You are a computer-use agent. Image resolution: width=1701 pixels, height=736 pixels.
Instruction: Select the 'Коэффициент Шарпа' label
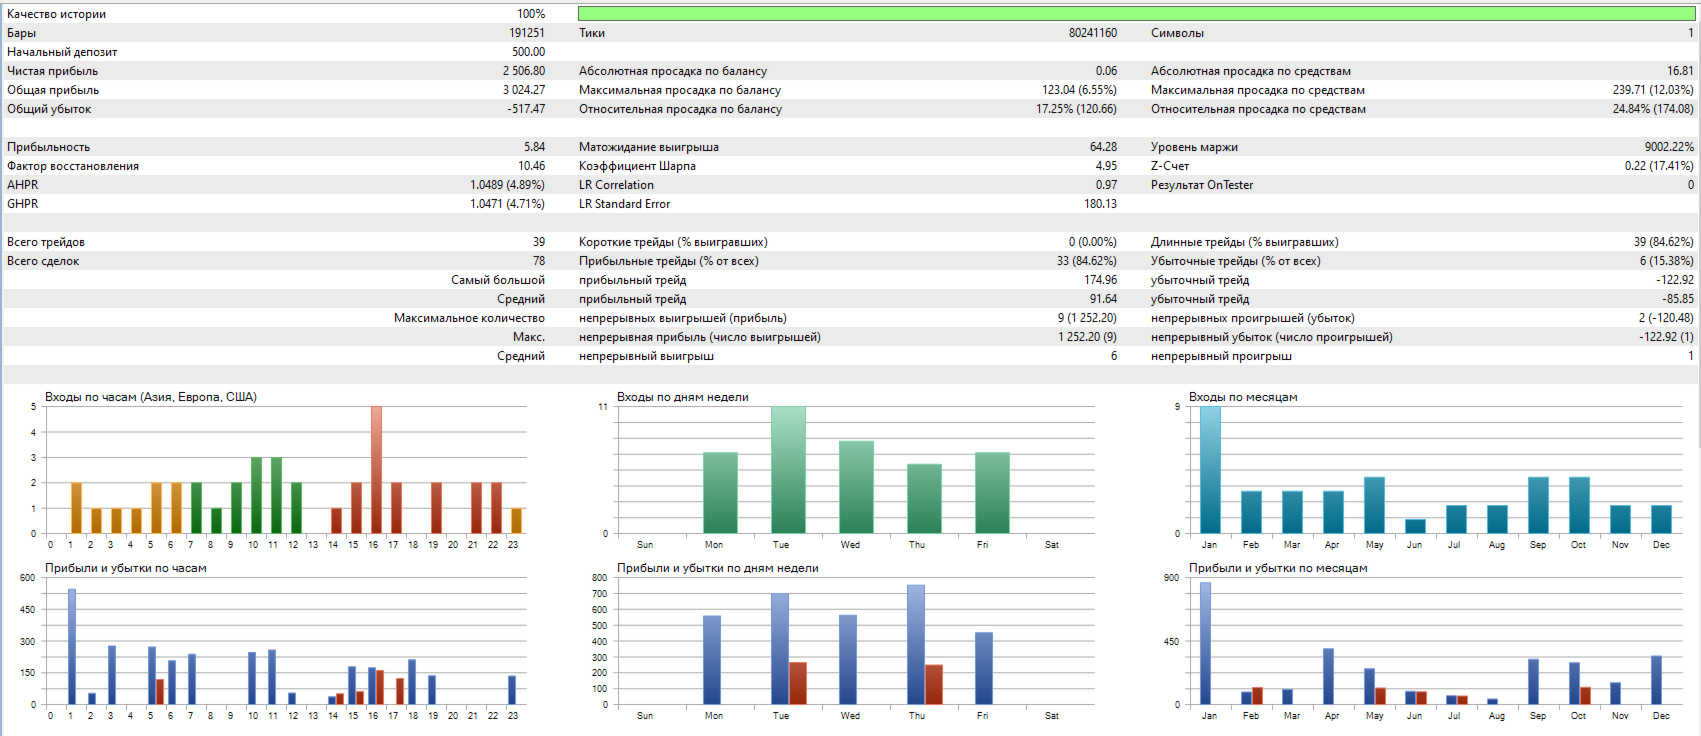637,166
